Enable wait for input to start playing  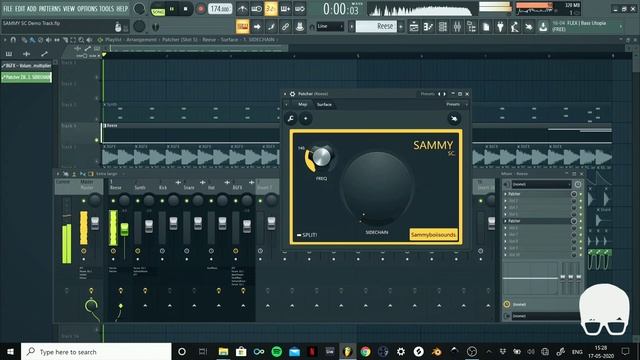coord(257,9)
